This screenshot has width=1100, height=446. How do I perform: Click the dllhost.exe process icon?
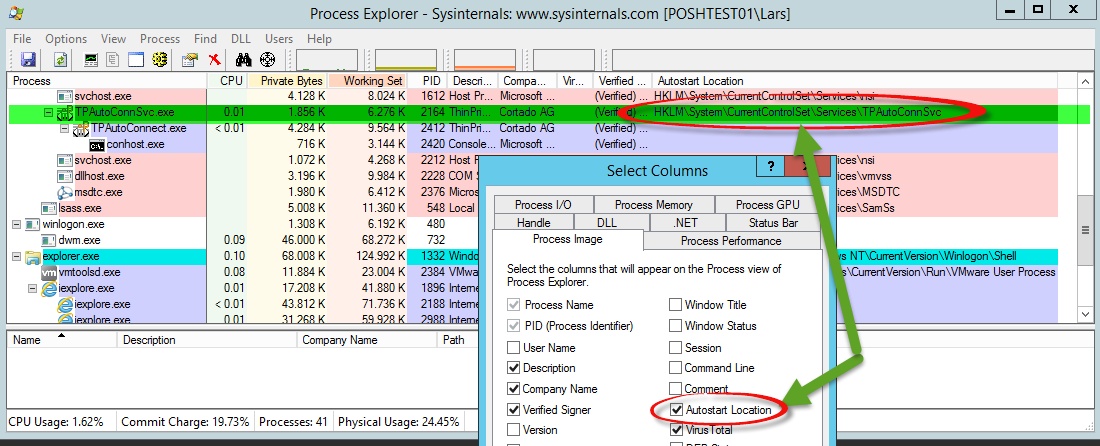click(65, 176)
